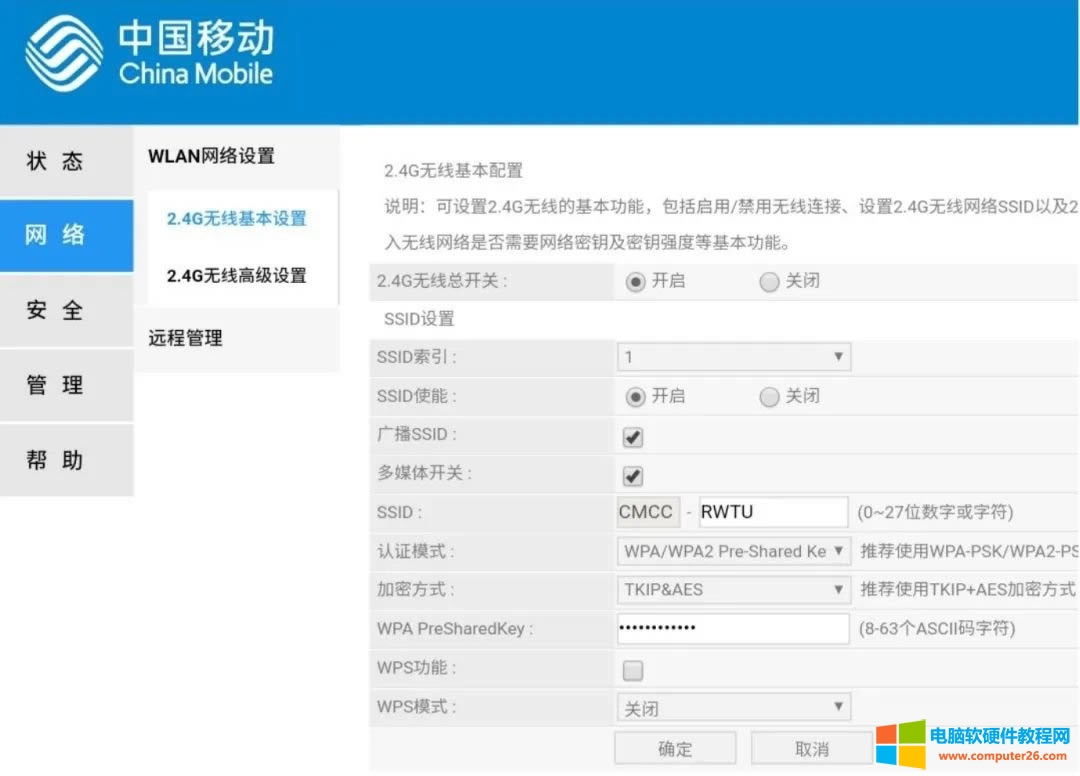1080x776 pixels.
Task: Open the WPS模式 dropdown
Action: (734, 707)
